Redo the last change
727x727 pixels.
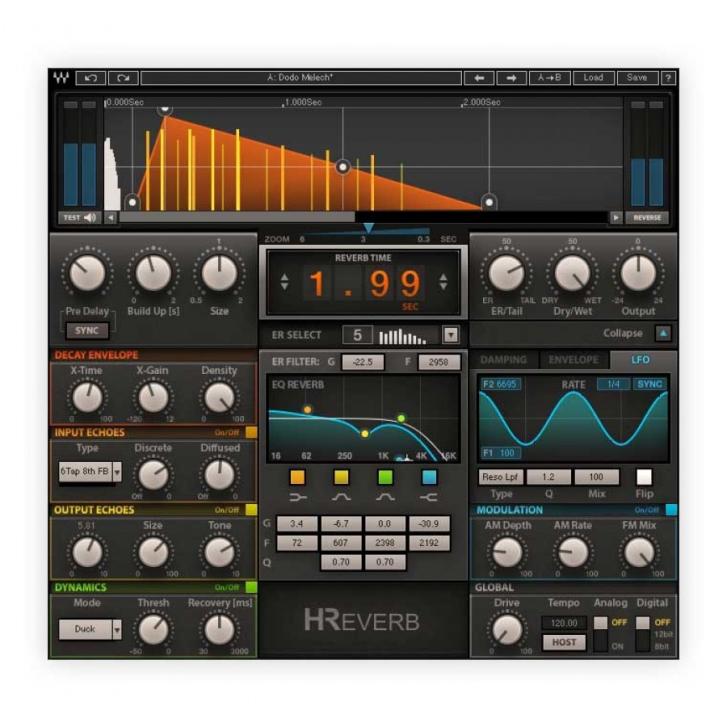(x=123, y=78)
